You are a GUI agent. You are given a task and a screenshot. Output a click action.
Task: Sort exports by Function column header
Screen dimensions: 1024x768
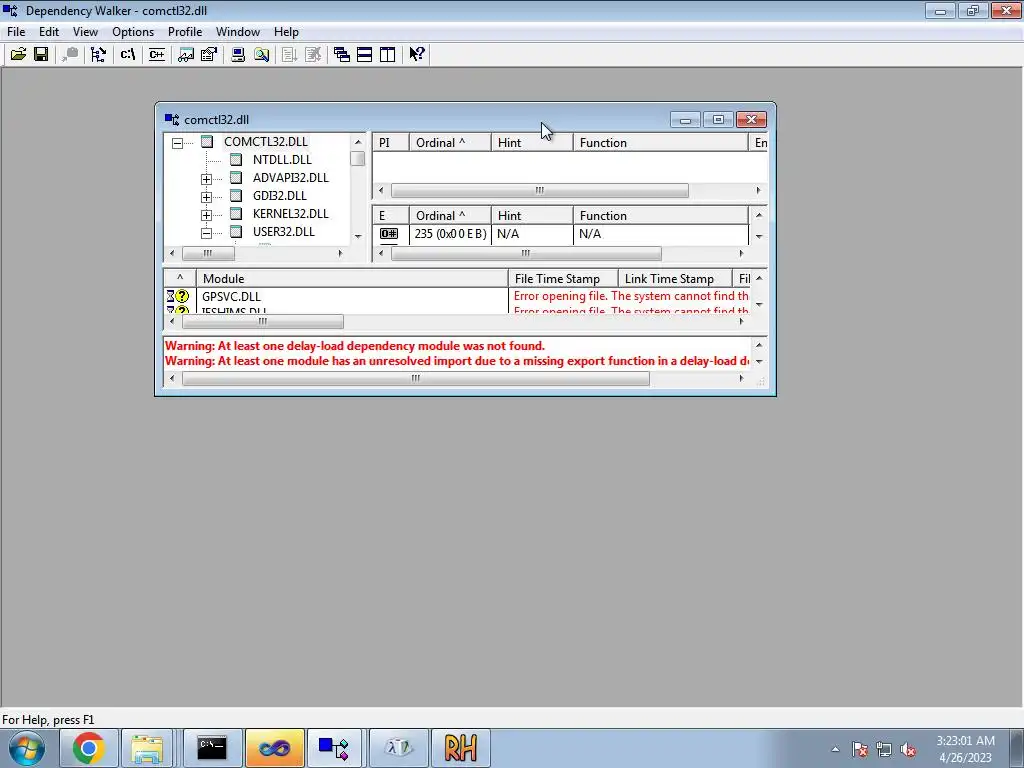[660, 216]
